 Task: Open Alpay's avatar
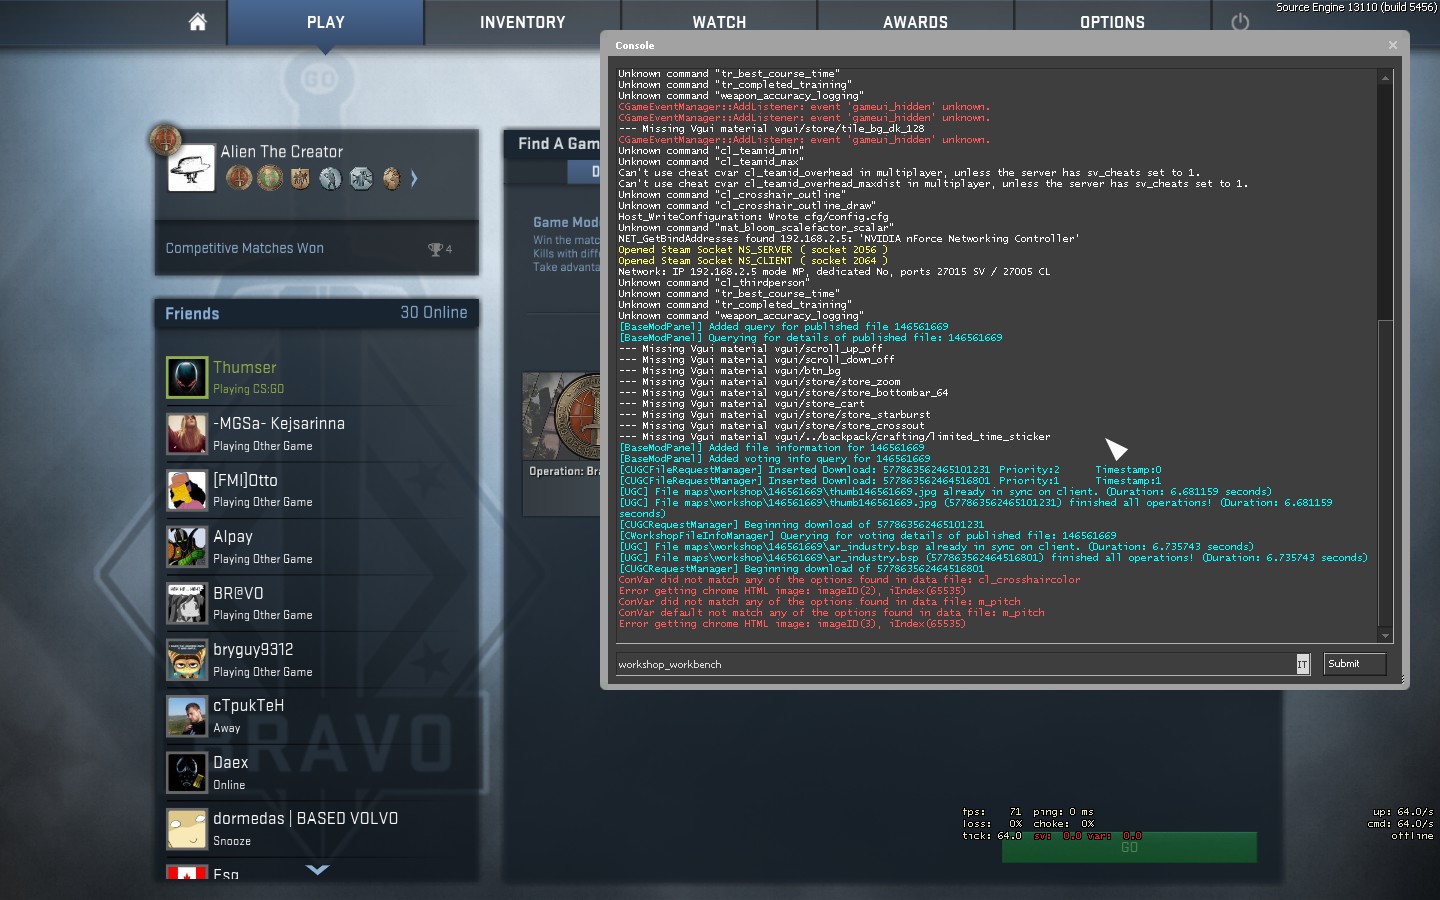(187, 547)
